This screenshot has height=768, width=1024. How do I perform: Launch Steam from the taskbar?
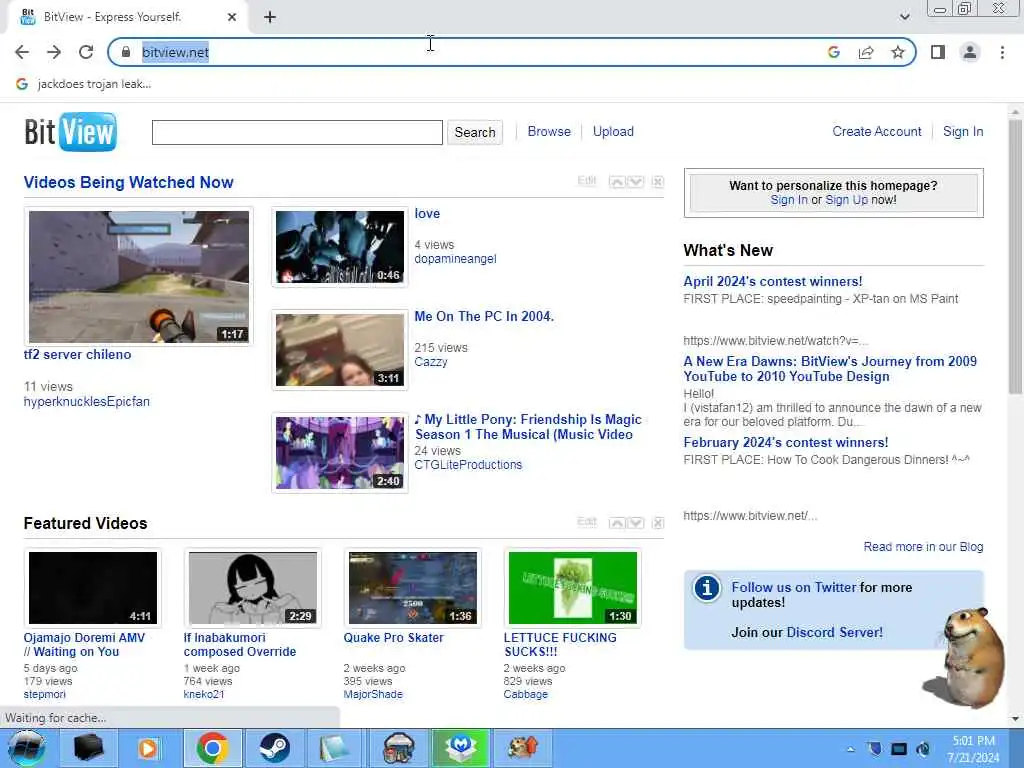click(x=274, y=748)
